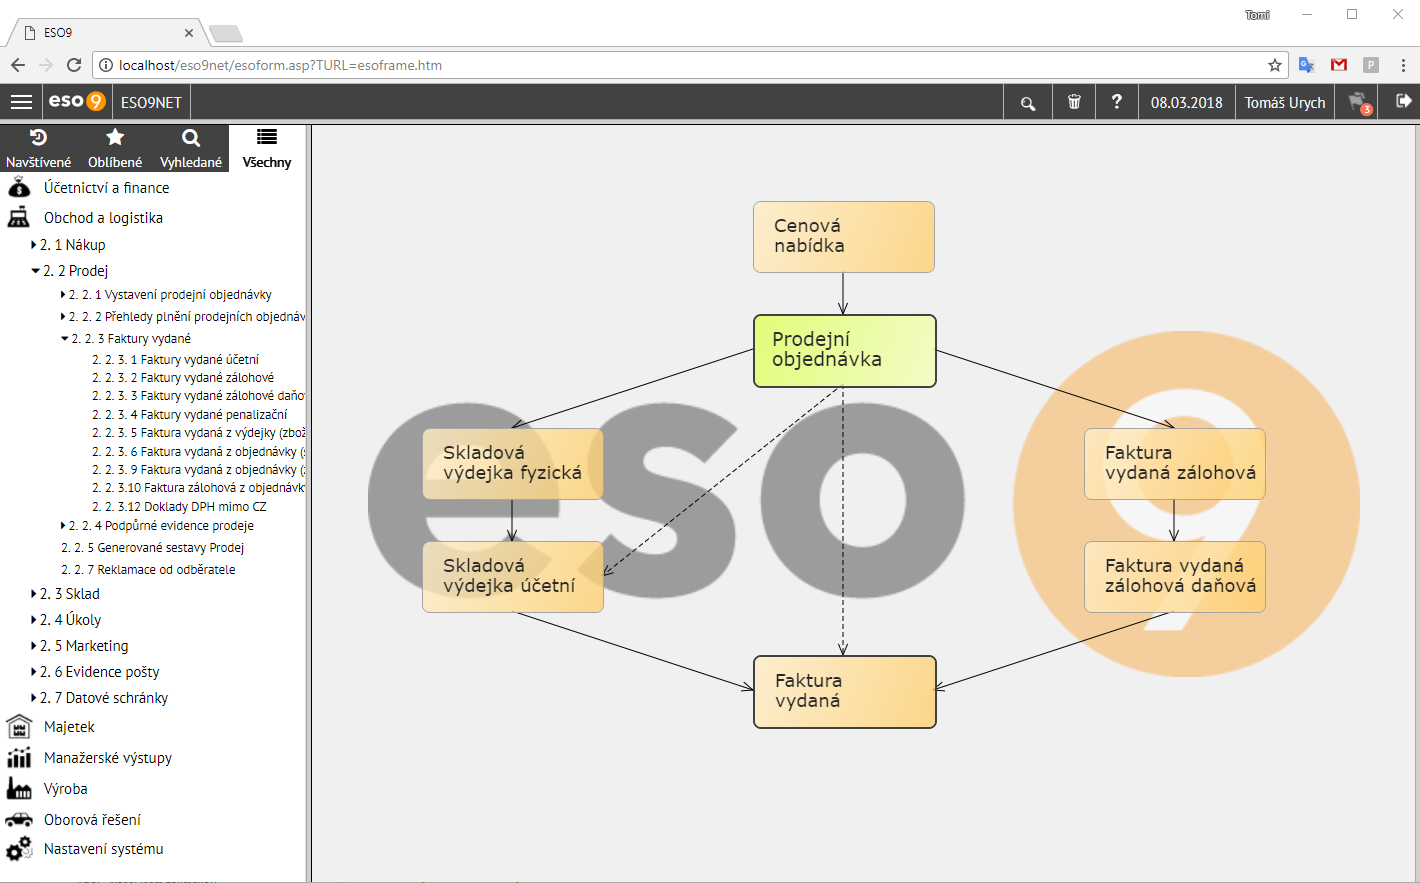Click the logout icon in top bar

1403,101
